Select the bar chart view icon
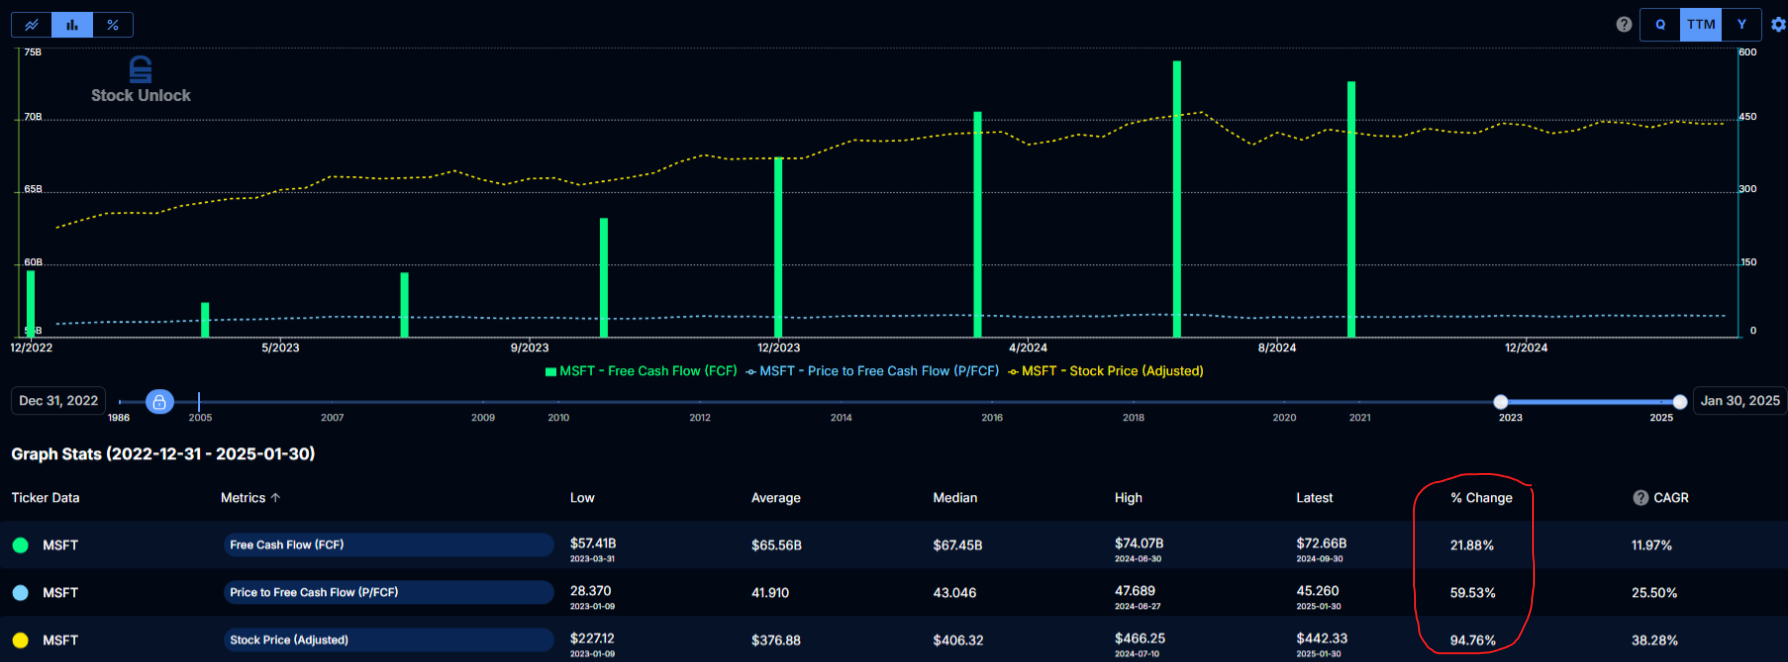Image resolution: width=1788 pixels, height=662 pixels. pyautogui.click(x=72, y=25)
